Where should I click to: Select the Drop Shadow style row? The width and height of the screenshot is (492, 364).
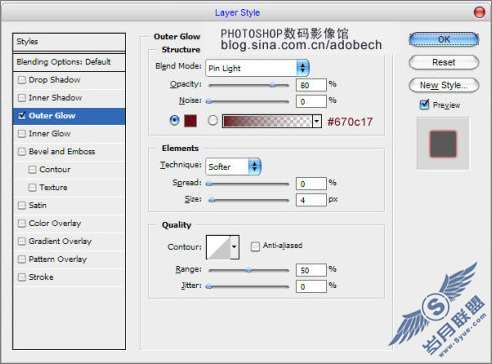69,80
